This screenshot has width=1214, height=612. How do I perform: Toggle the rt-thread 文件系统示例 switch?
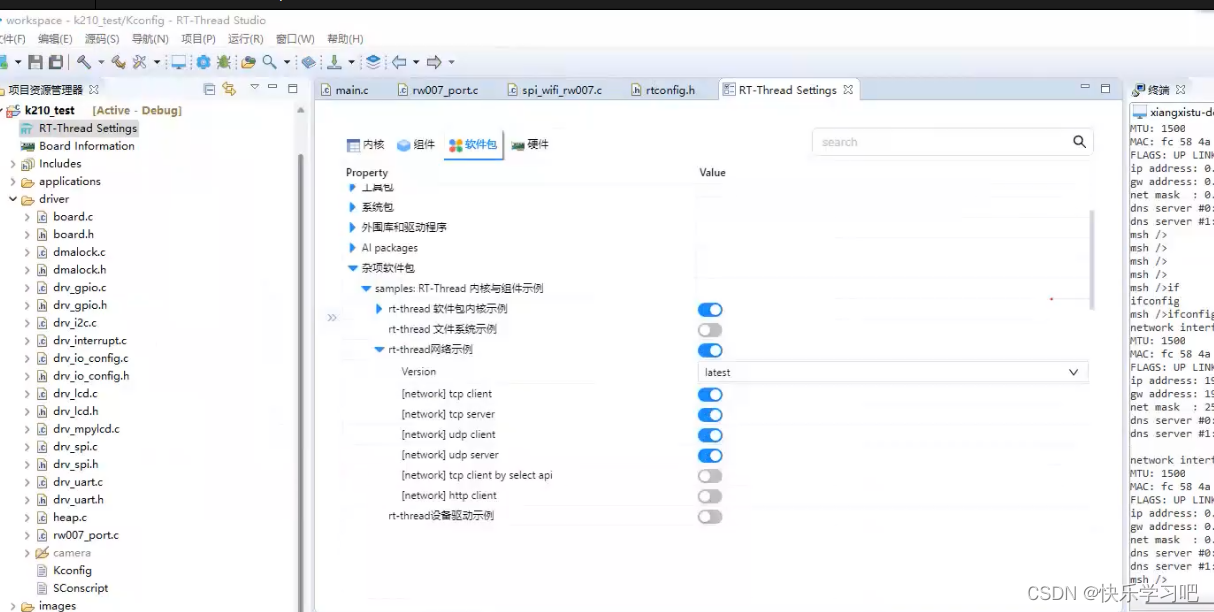click(x=710, y=330)
